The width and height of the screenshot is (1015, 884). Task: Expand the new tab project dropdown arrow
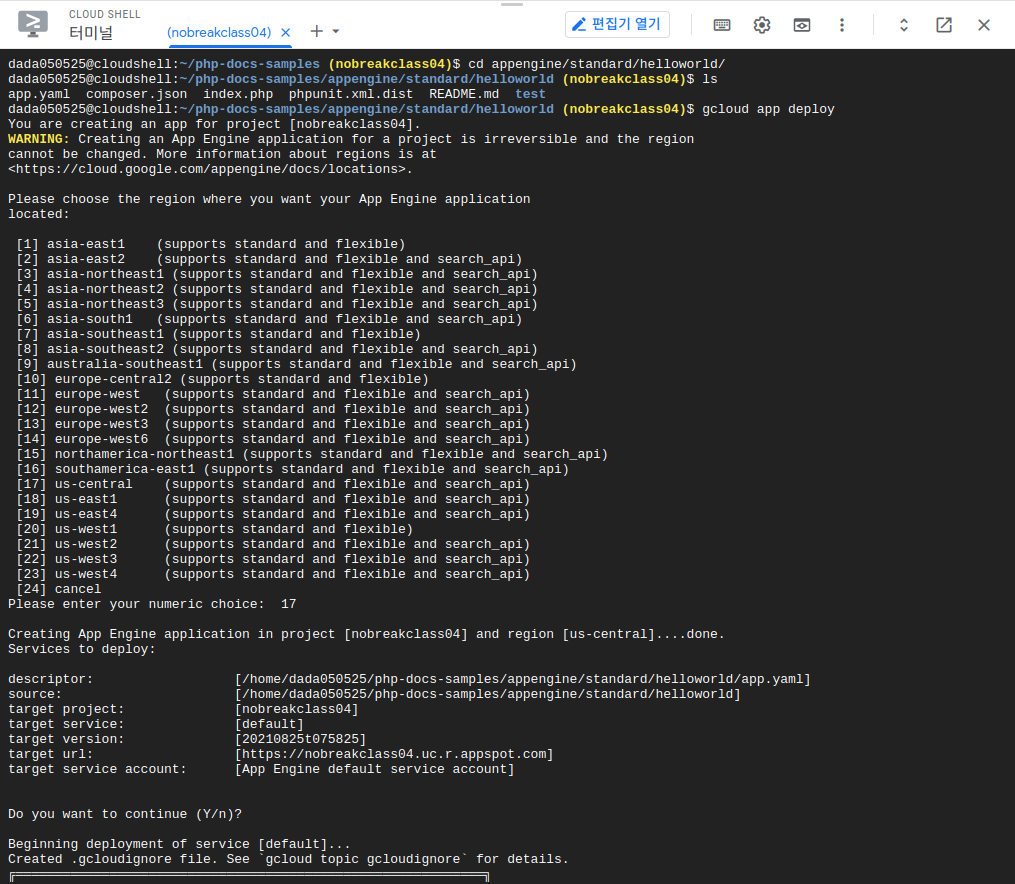335,31
